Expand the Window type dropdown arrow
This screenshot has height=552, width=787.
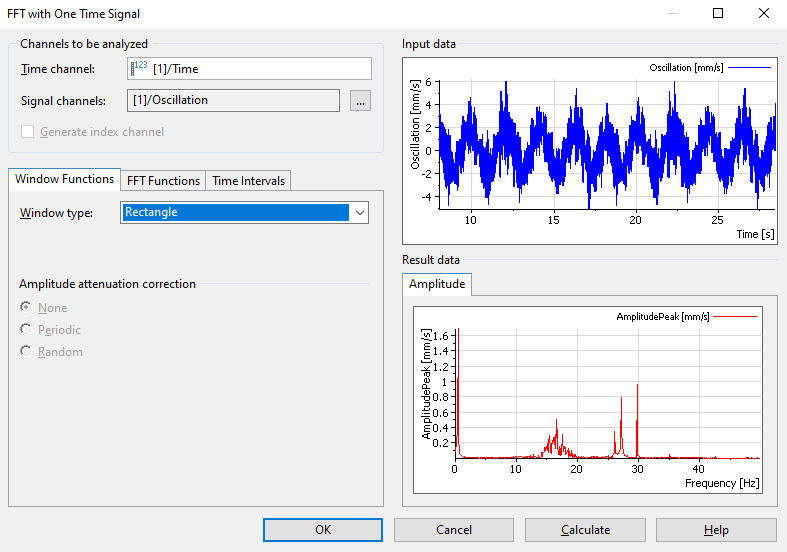pyautogui.click(x=360, y=212)
